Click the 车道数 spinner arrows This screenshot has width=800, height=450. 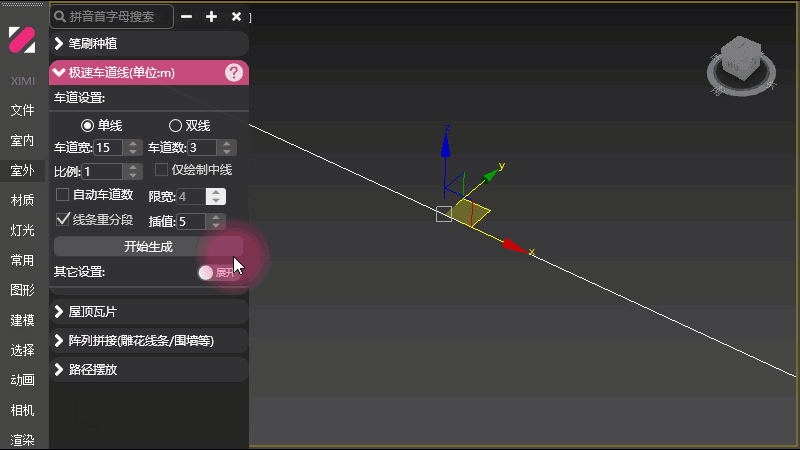click(227, 147)
